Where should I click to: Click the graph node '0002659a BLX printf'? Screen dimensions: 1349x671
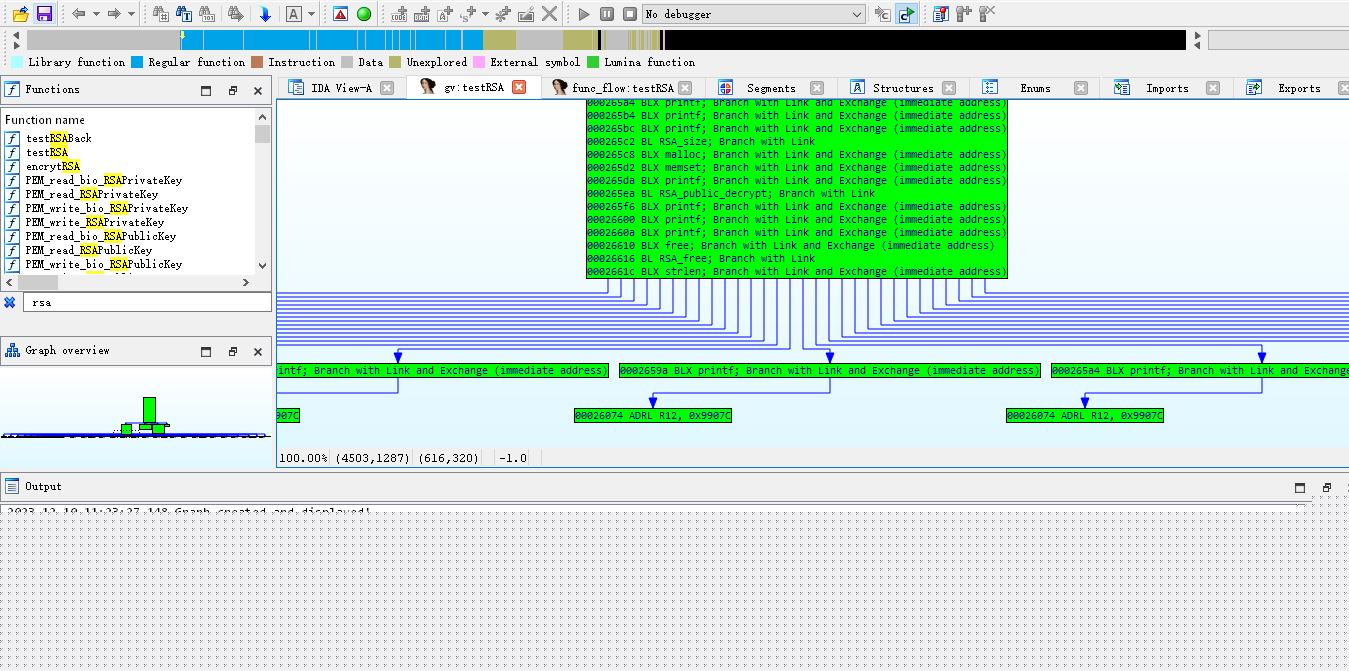pyautogui.click(x=829, y=370)
